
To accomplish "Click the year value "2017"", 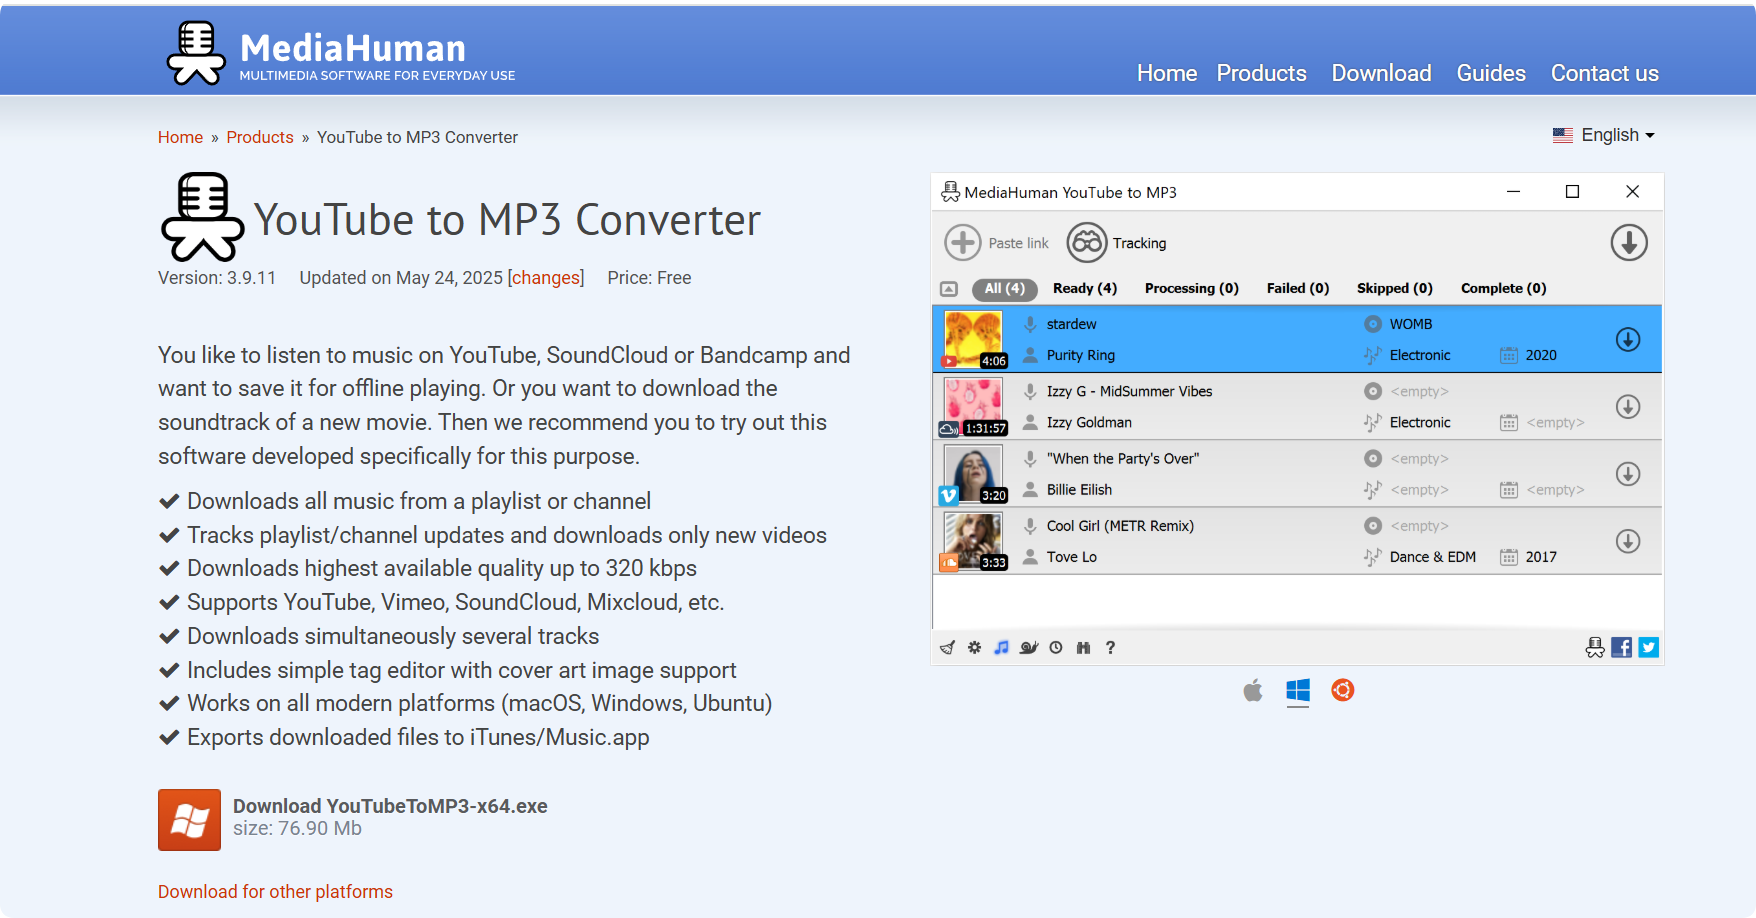I will 1541,556.
